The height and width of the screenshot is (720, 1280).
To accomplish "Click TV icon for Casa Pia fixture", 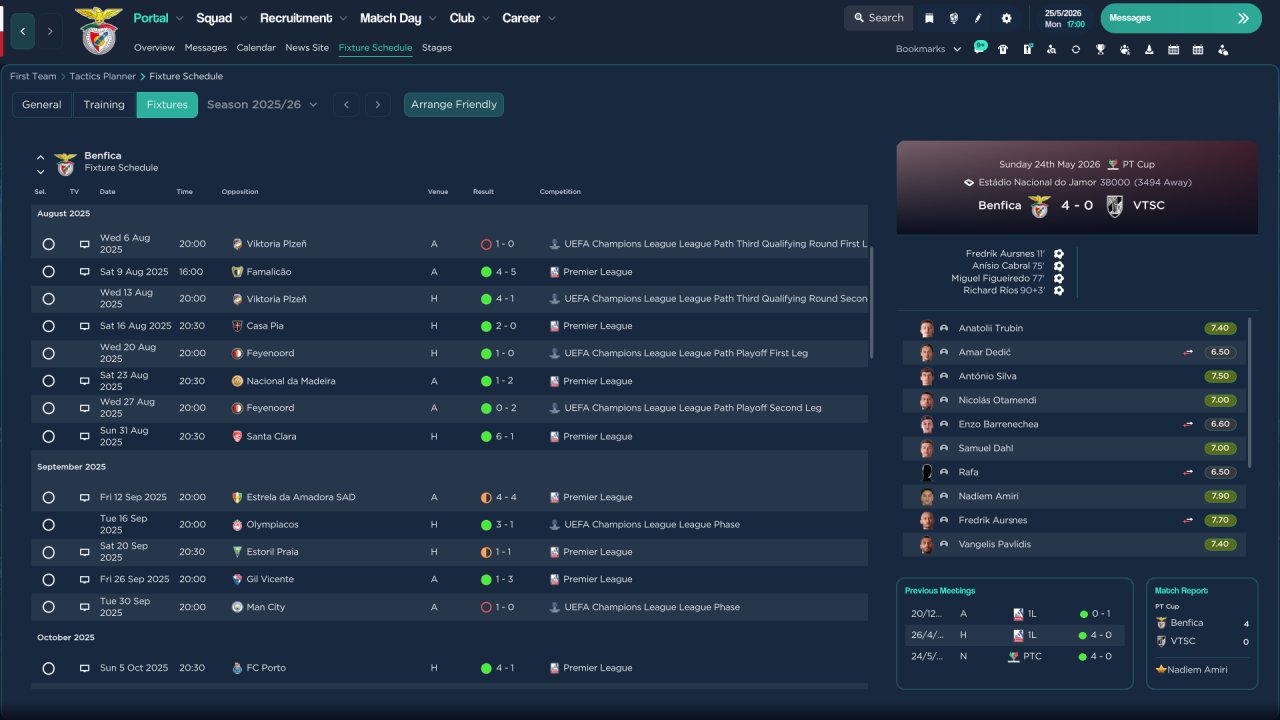I will (x=85, y=326).
